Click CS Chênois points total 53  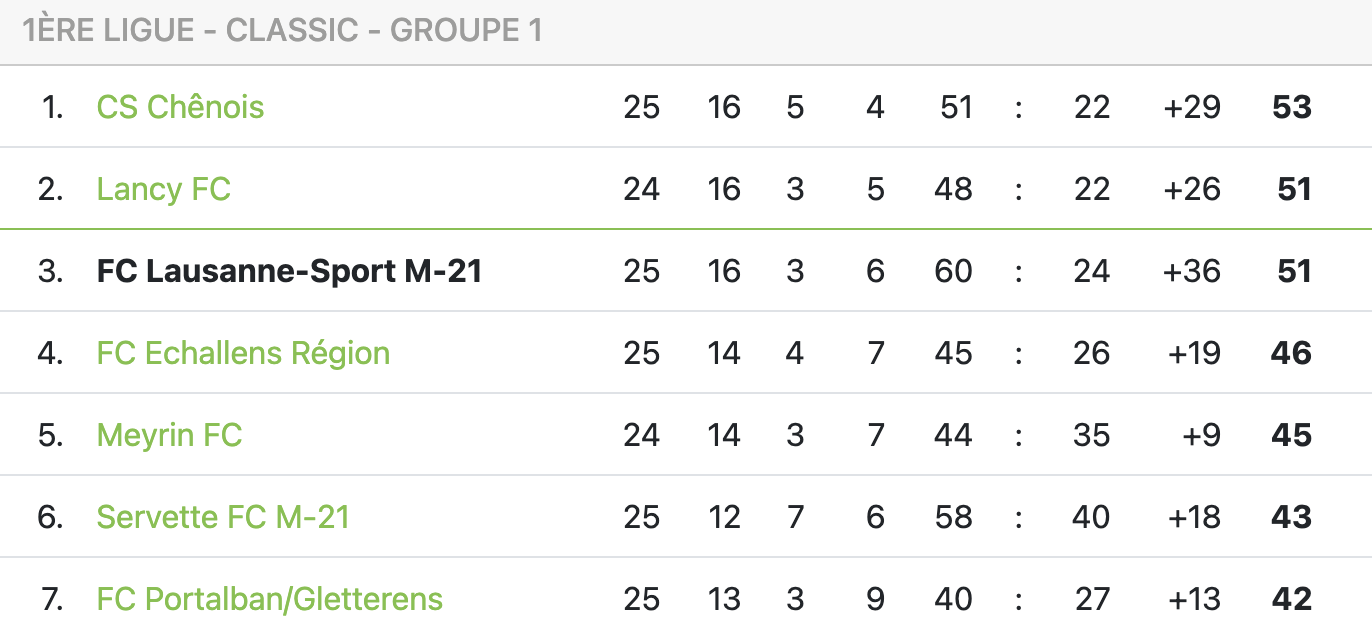tap(1292, 107)
